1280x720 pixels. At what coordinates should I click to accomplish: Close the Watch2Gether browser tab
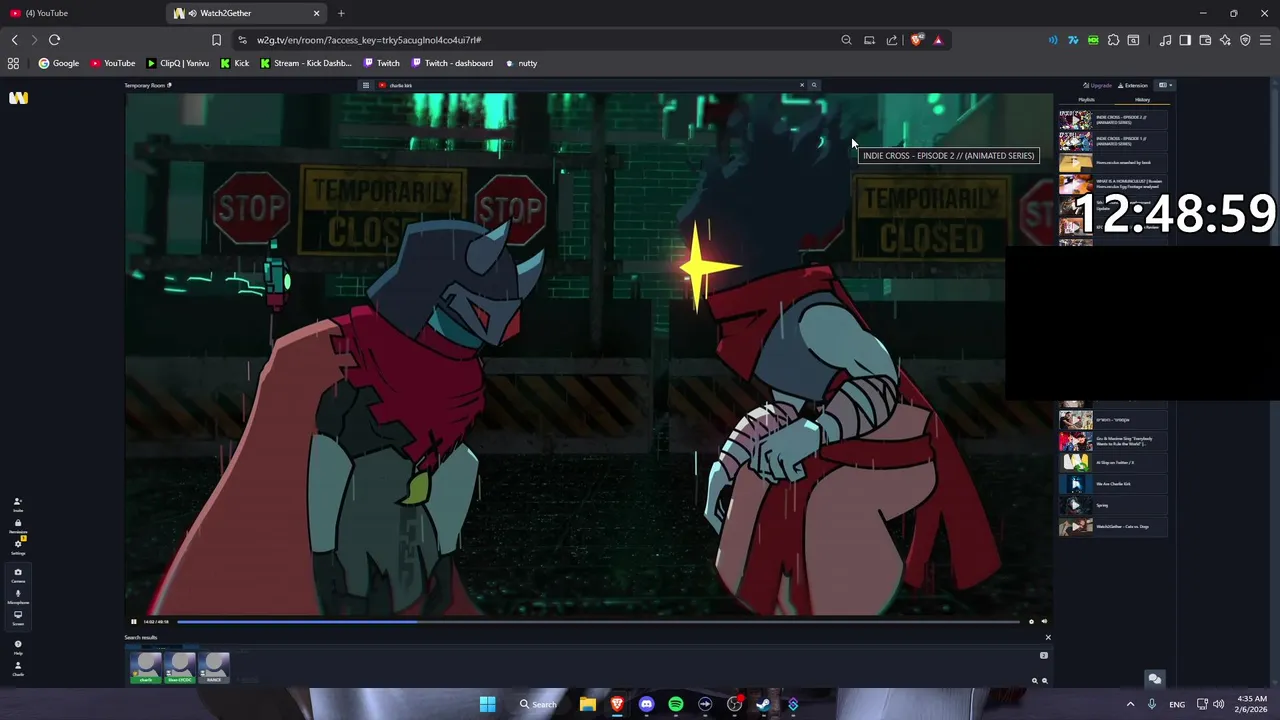[x=317, y=13]
